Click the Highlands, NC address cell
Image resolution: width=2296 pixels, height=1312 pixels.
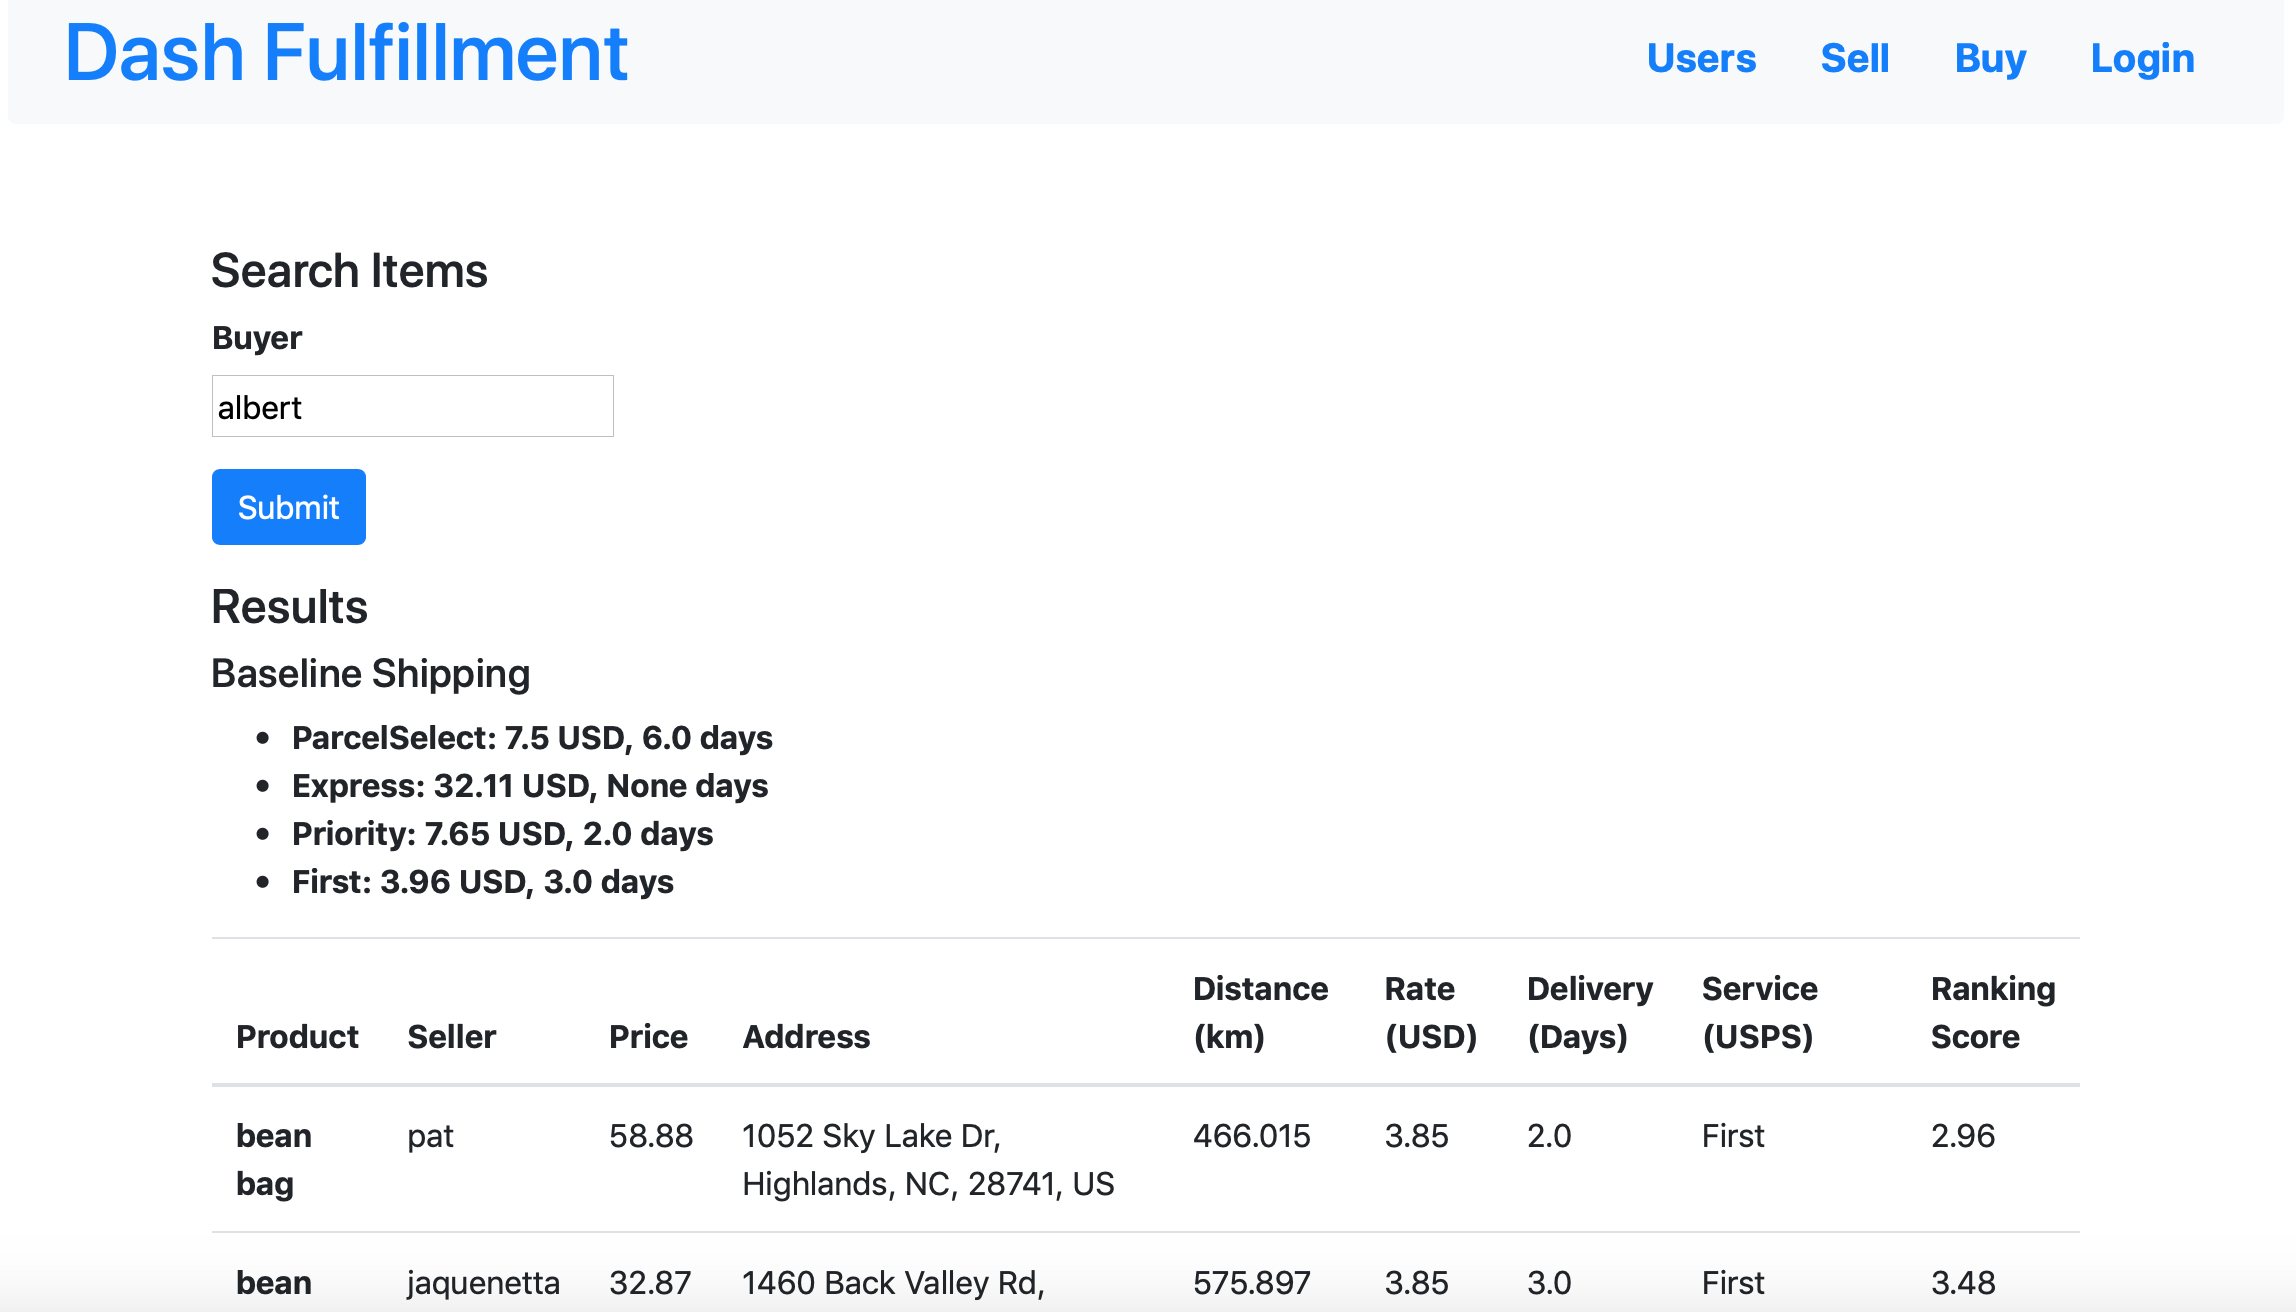(927, 1160)
